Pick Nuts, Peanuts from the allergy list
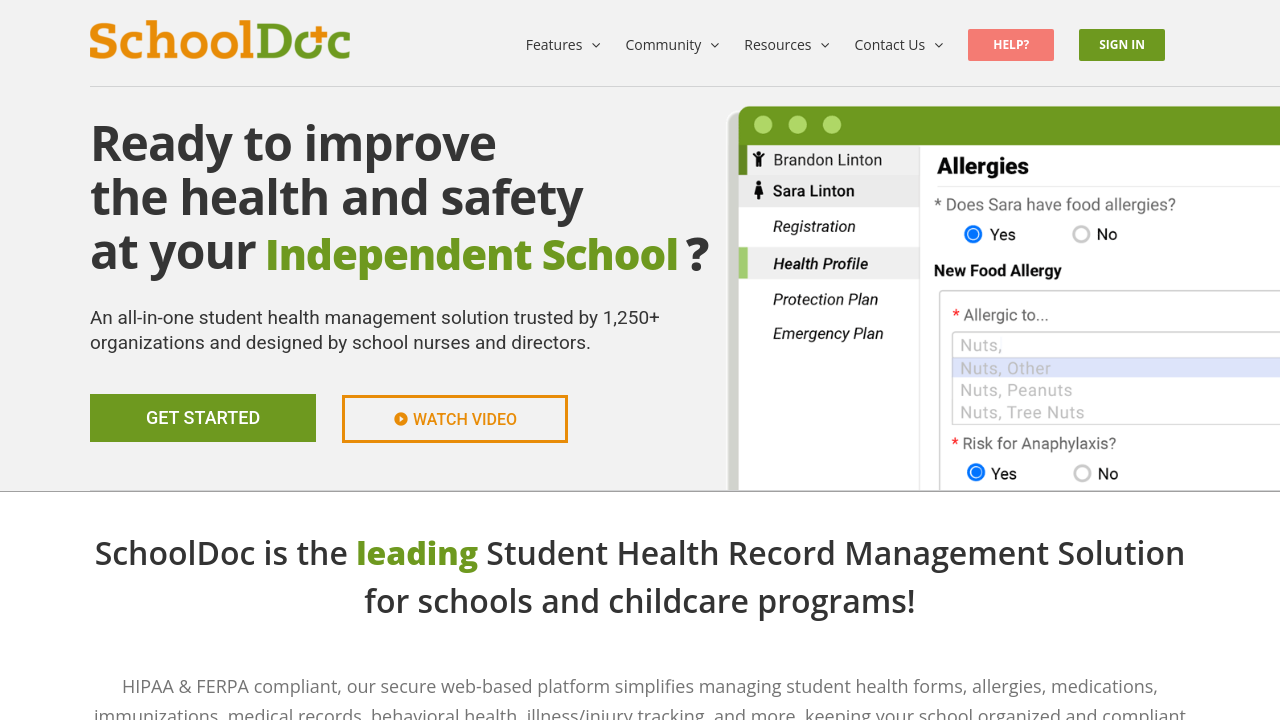1280x720 pixels. click(x=1016, y=390)
